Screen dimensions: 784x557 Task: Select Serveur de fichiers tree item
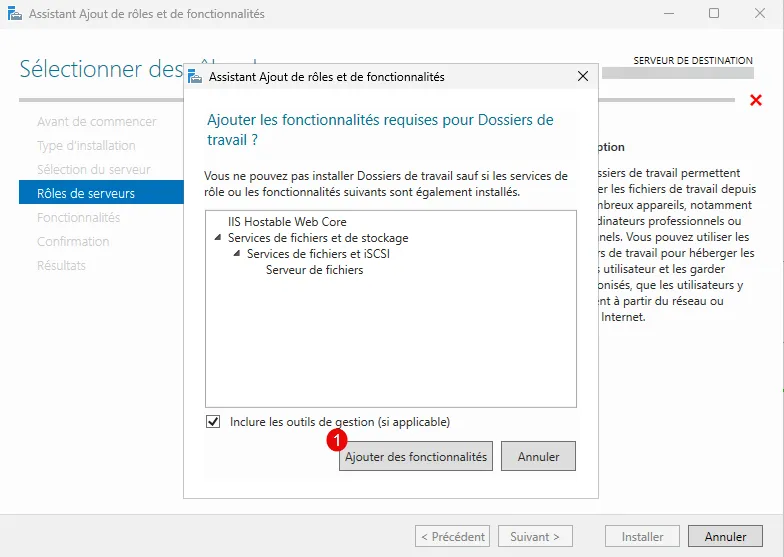tap(314, 270)
